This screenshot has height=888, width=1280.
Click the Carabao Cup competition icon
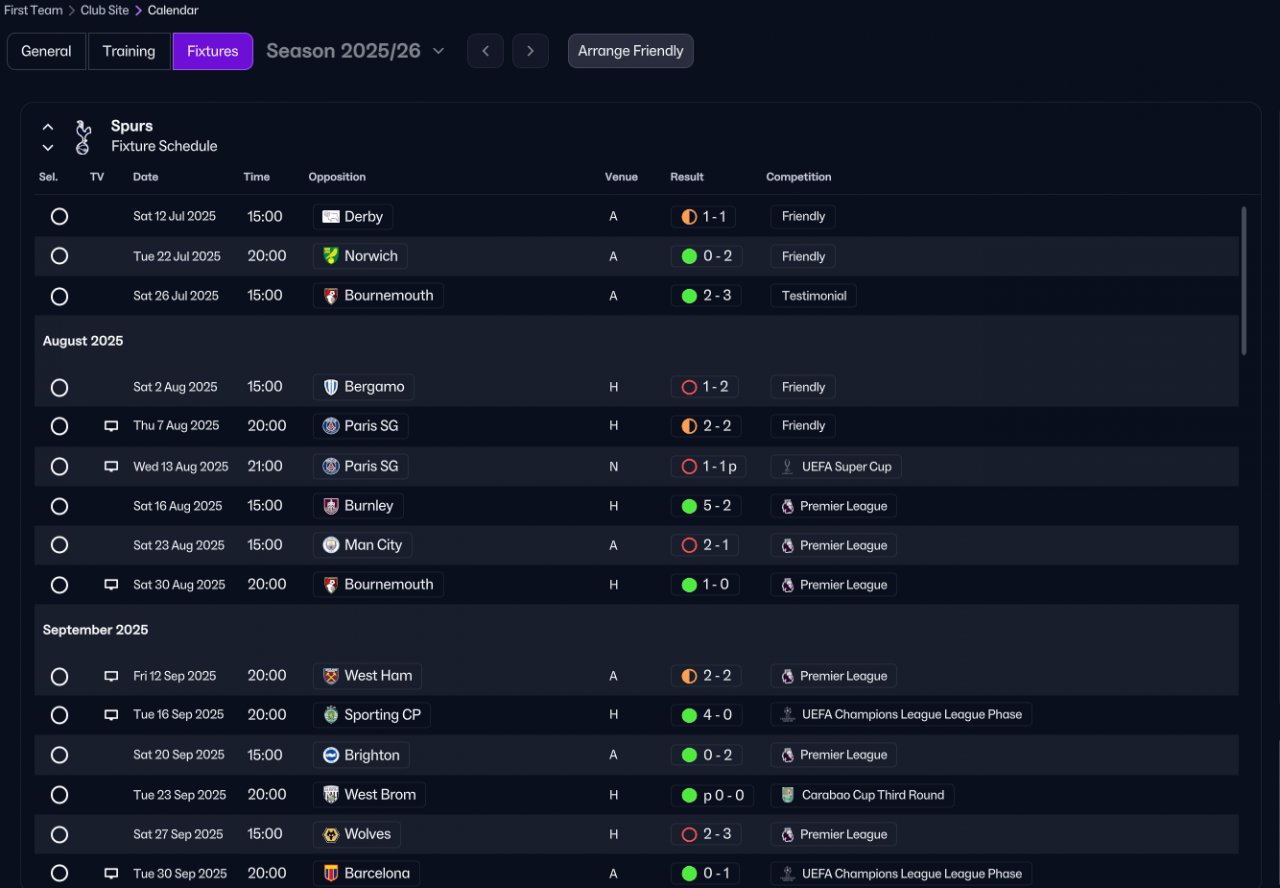coord(788,795)
